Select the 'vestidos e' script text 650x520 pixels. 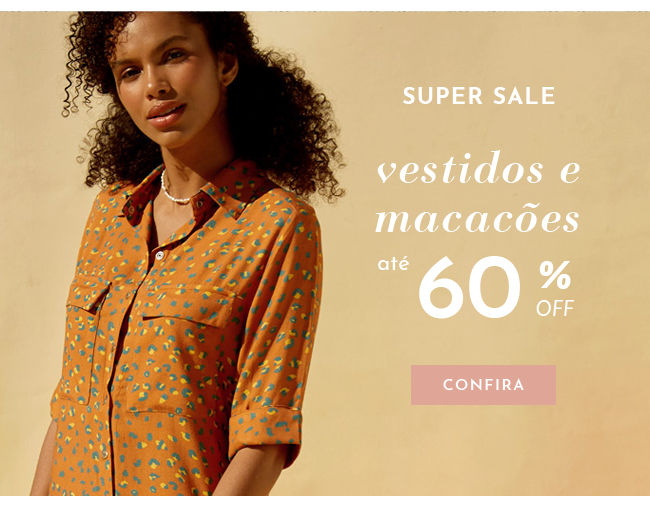479,169
